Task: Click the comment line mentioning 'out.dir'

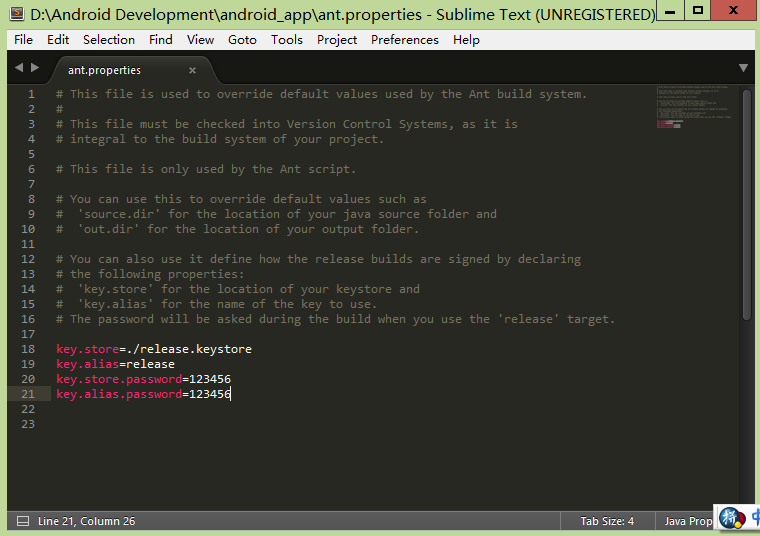Action: (x=238, y=229)
